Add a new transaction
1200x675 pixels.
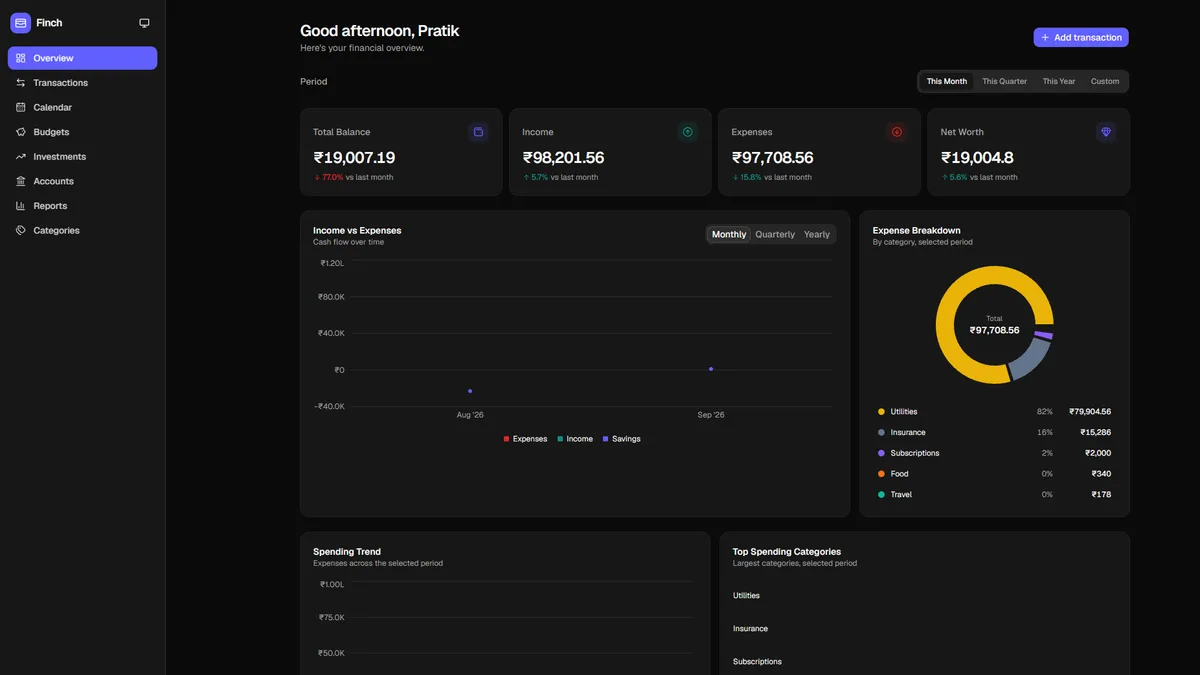click(1081, 37)
